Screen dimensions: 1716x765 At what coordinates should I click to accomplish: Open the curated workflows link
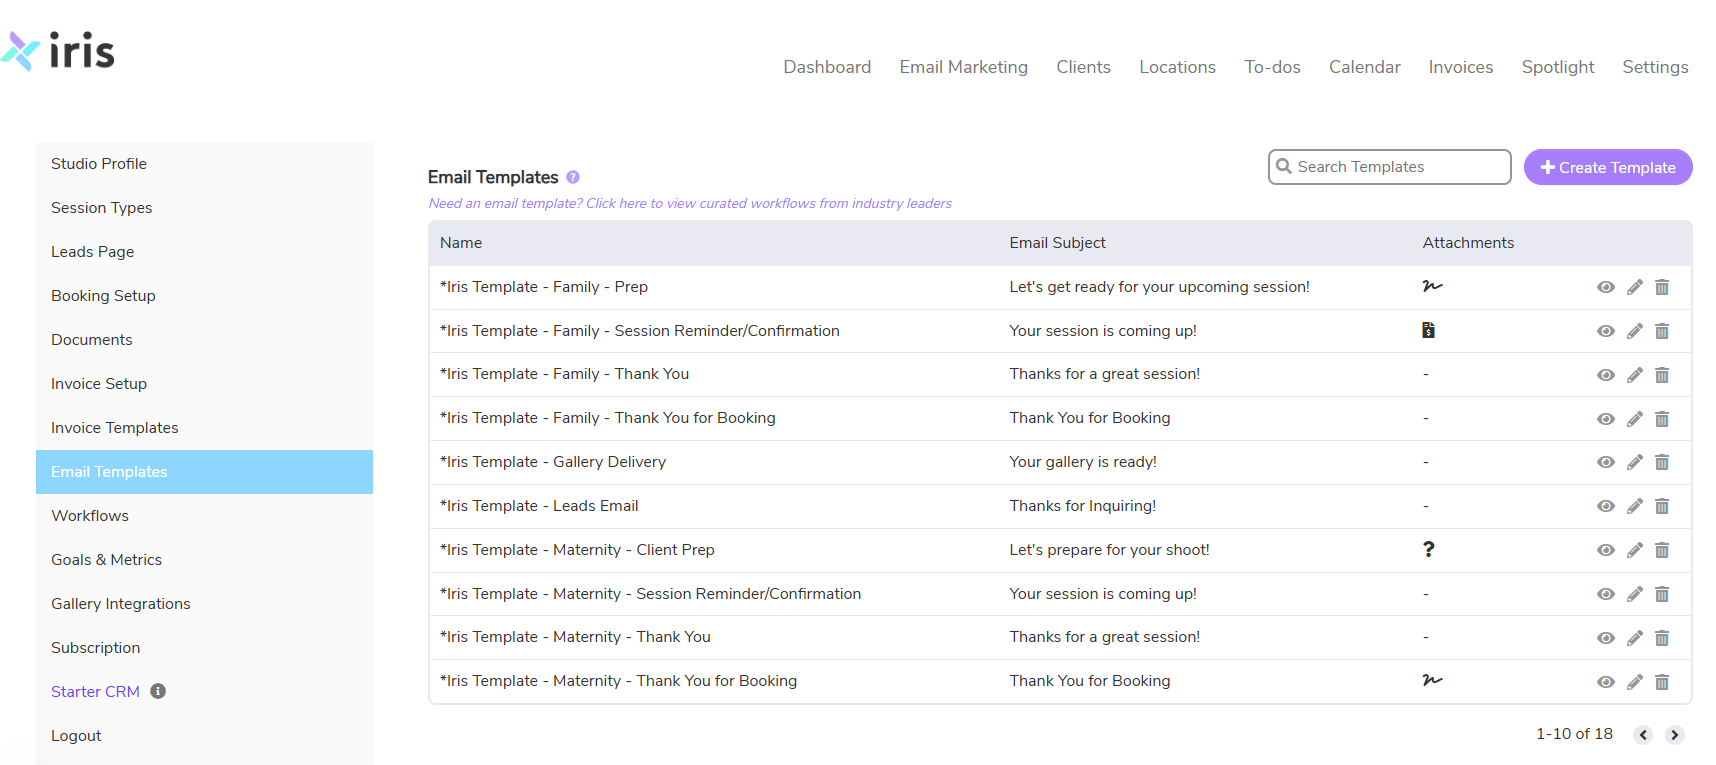[x=690, y=204]
